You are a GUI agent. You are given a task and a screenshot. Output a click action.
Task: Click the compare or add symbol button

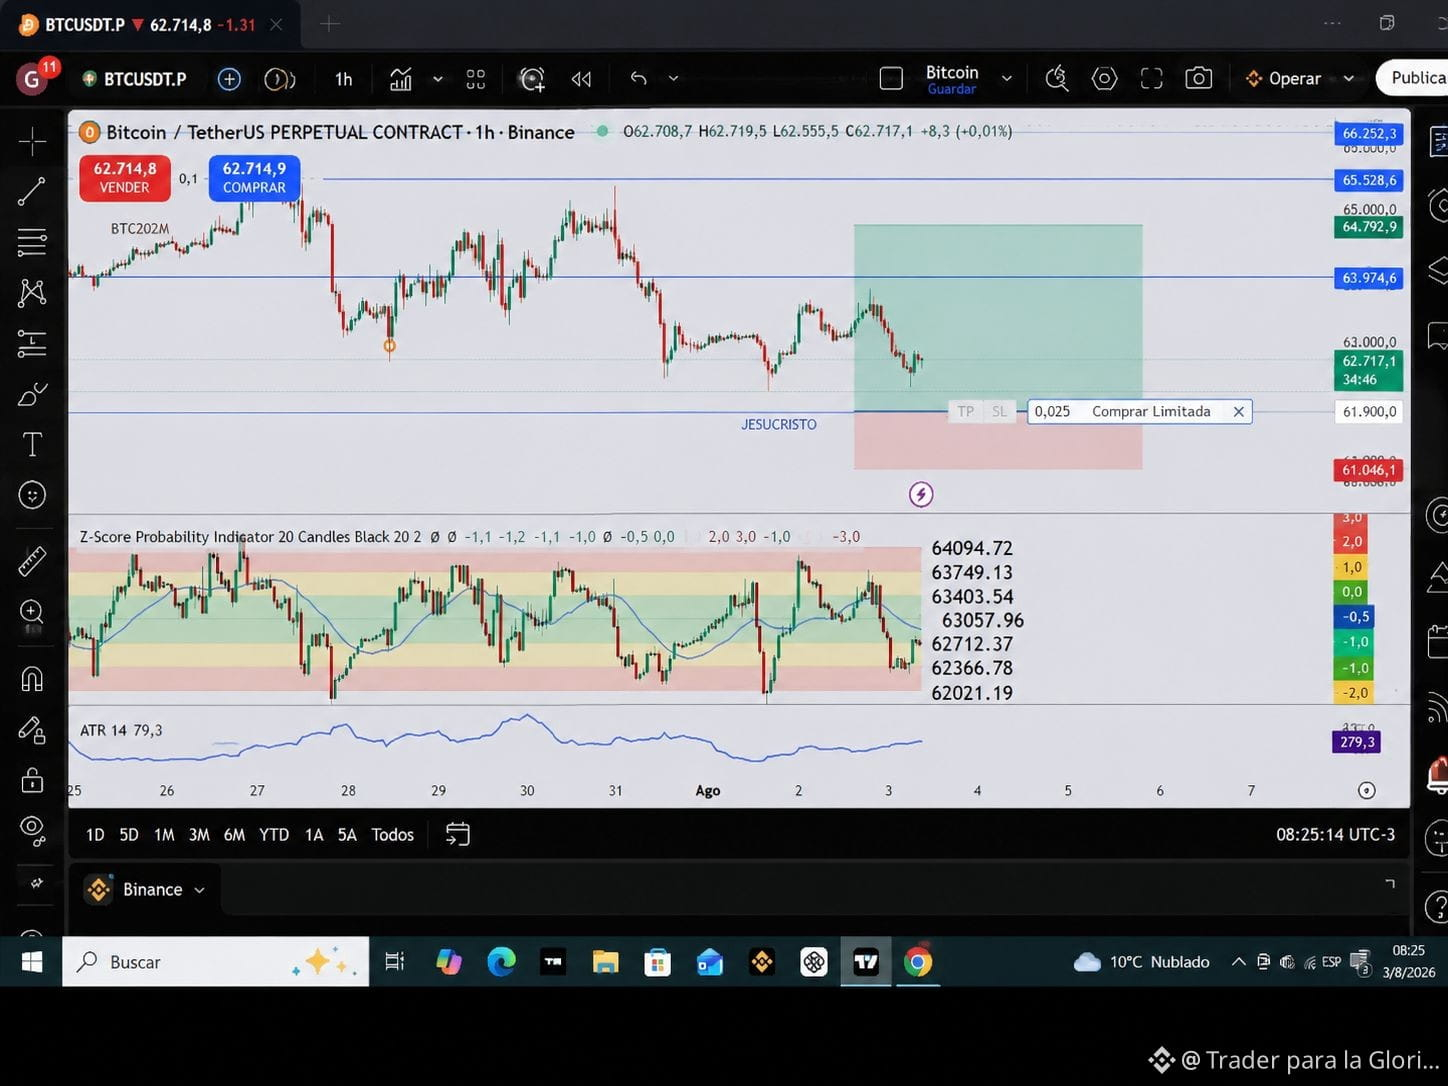(229, 79)
